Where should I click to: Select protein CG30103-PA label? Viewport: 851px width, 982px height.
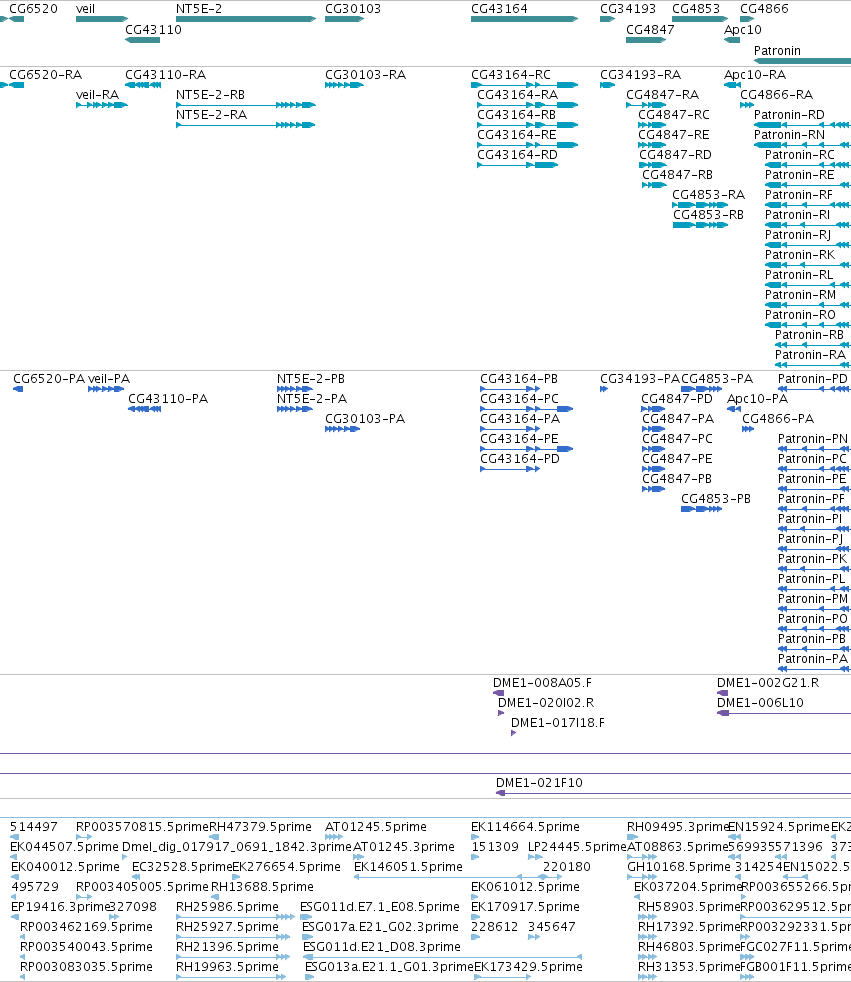[x=365, y=419]
